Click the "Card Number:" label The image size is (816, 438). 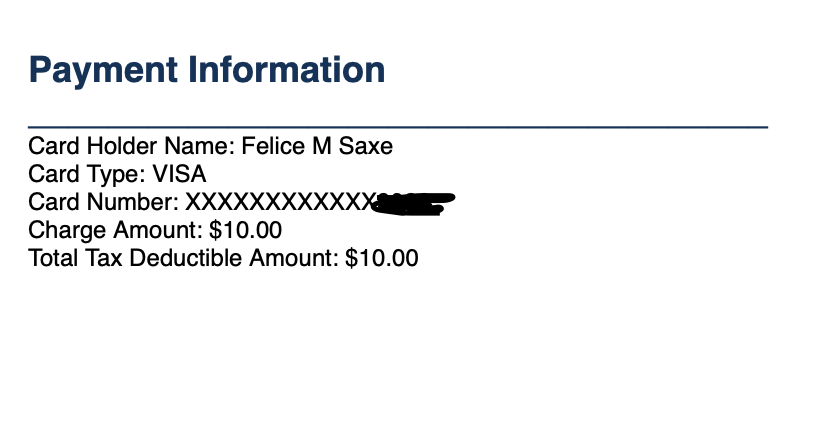click(104, 203)
